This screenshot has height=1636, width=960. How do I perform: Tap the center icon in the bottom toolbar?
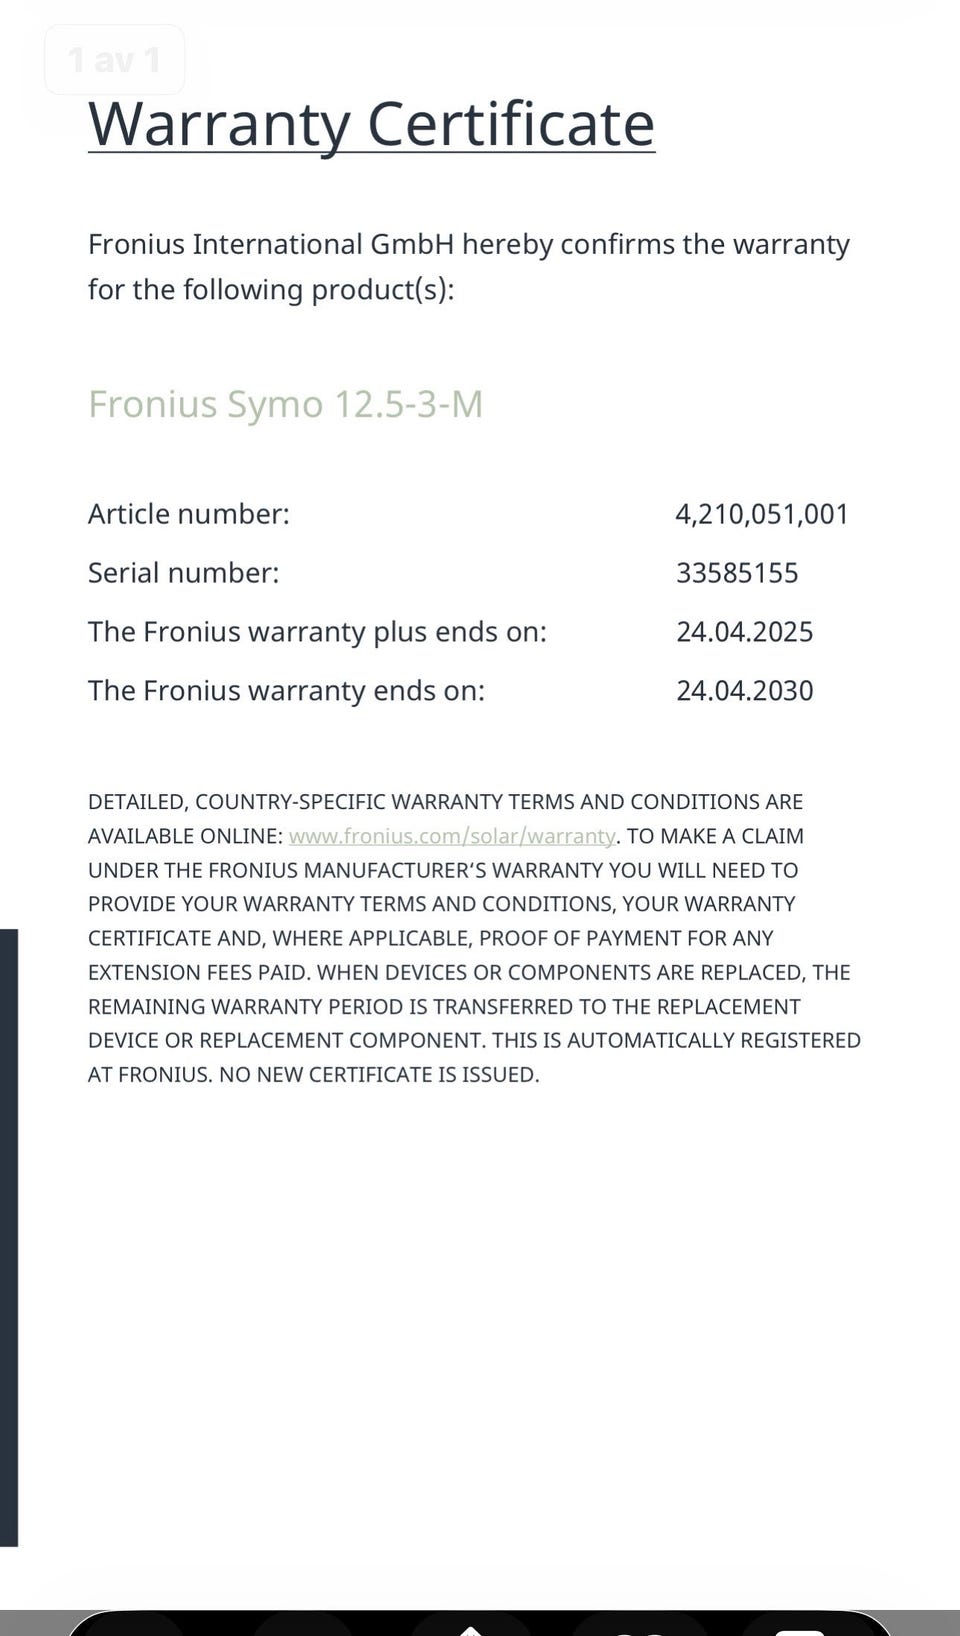[x=470, y=1627]
